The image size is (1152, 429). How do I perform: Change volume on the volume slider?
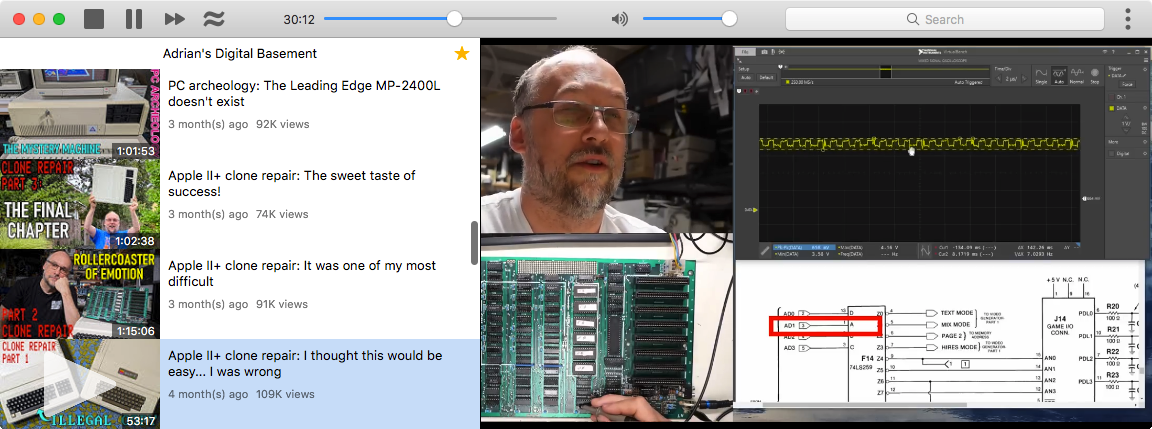pos(689,19)
